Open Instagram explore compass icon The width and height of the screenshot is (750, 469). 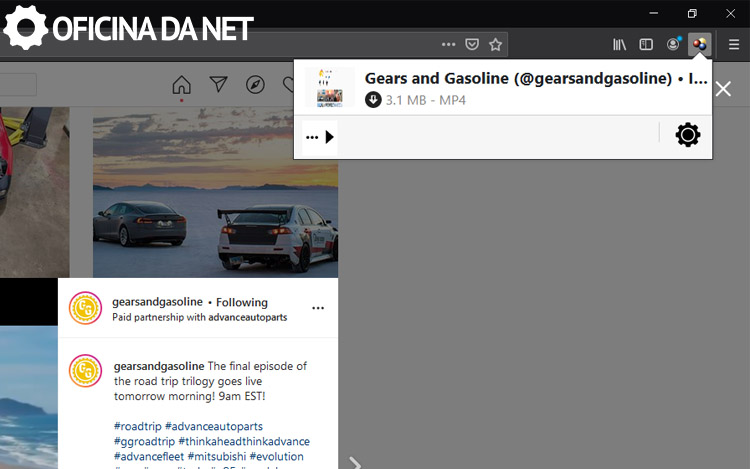(x=255, y=85)
